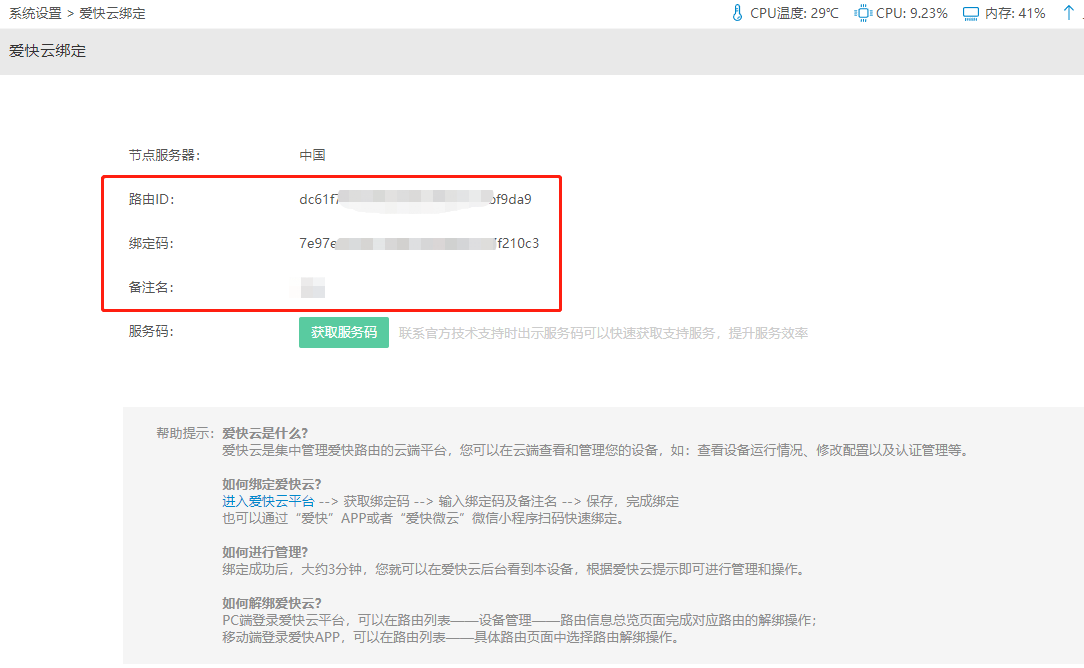The image size is (1084, 668).
Task: Select the node server value 中国
Action: (x=312, y=155)
